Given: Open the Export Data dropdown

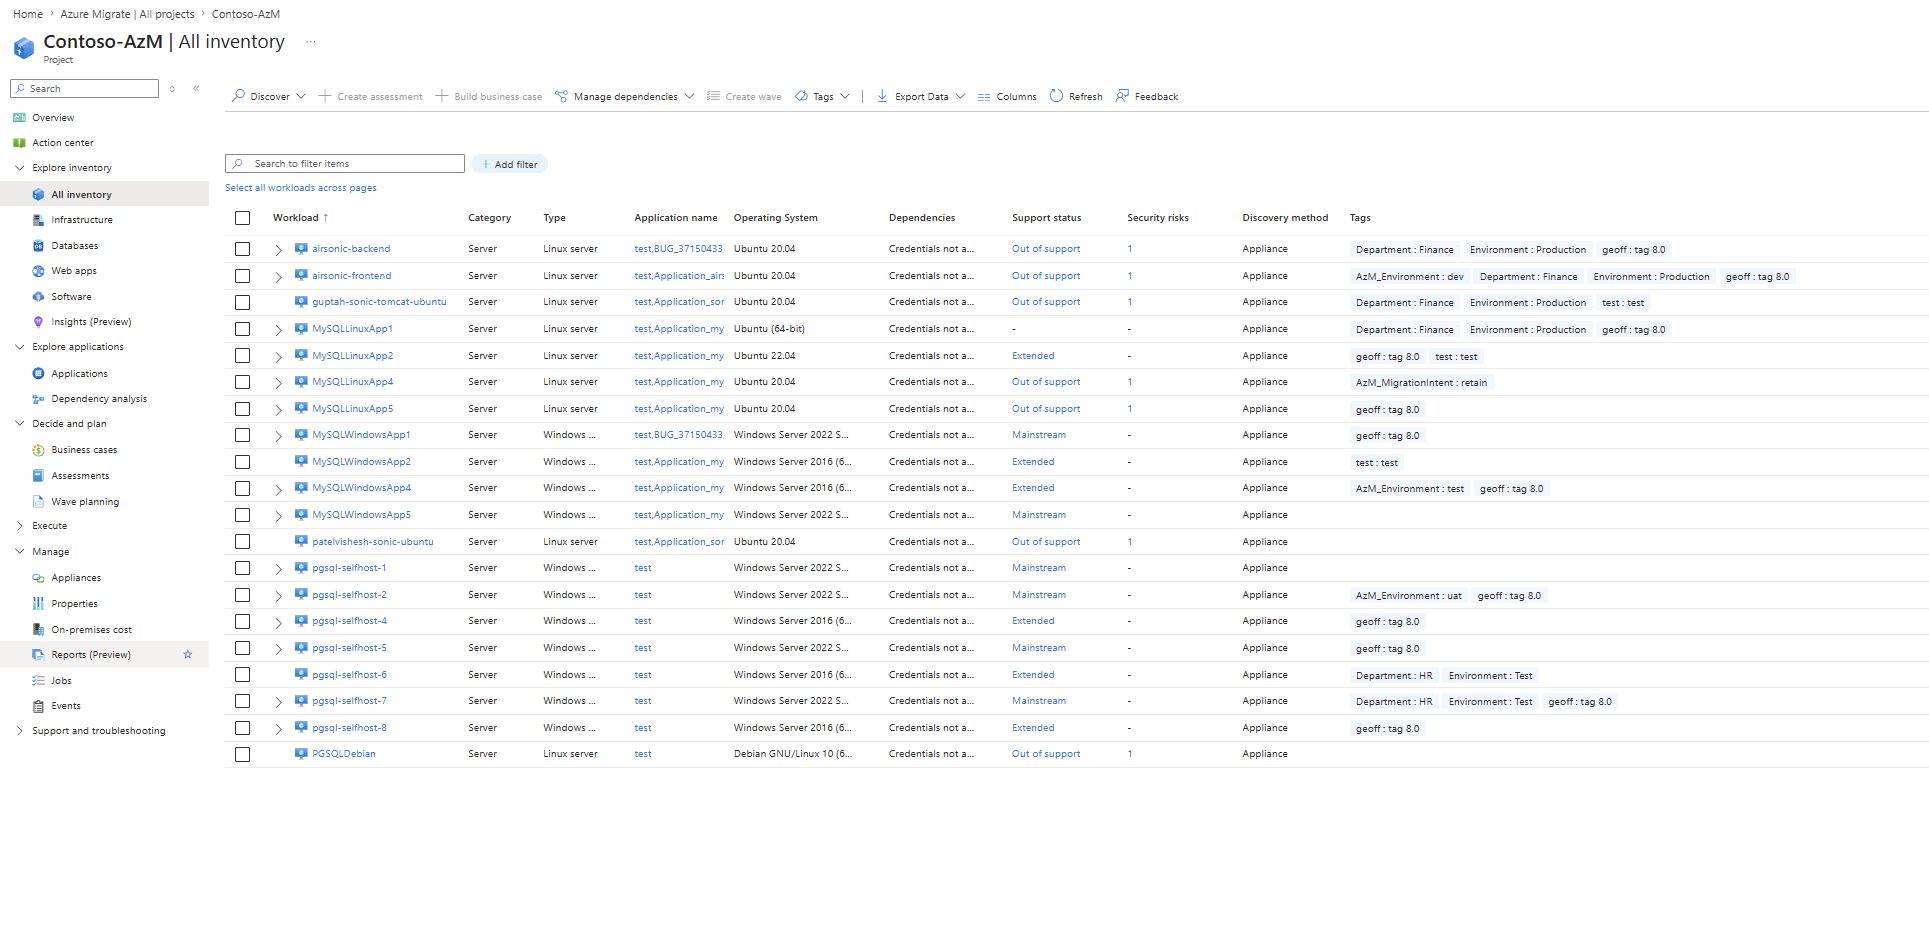Looking at the screenshot, I should click(921, 97).
